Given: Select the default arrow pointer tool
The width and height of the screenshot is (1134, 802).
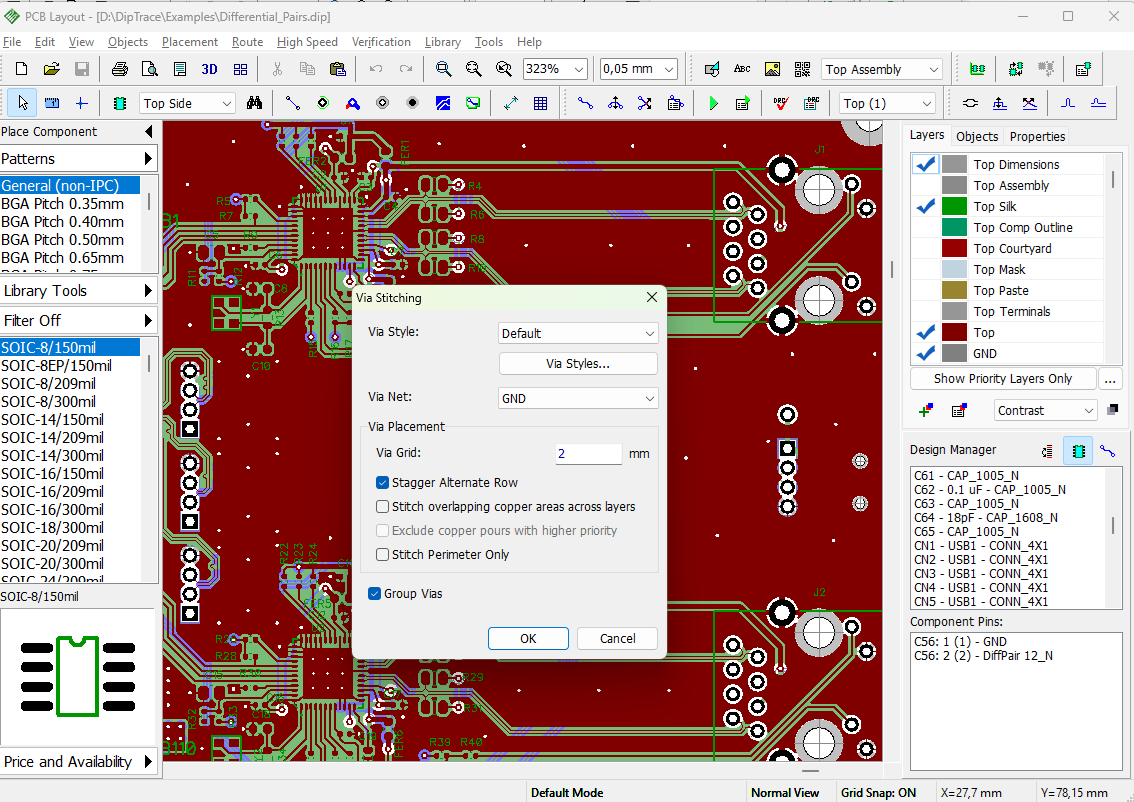Looking at the screenshot, I should (22, 103).
